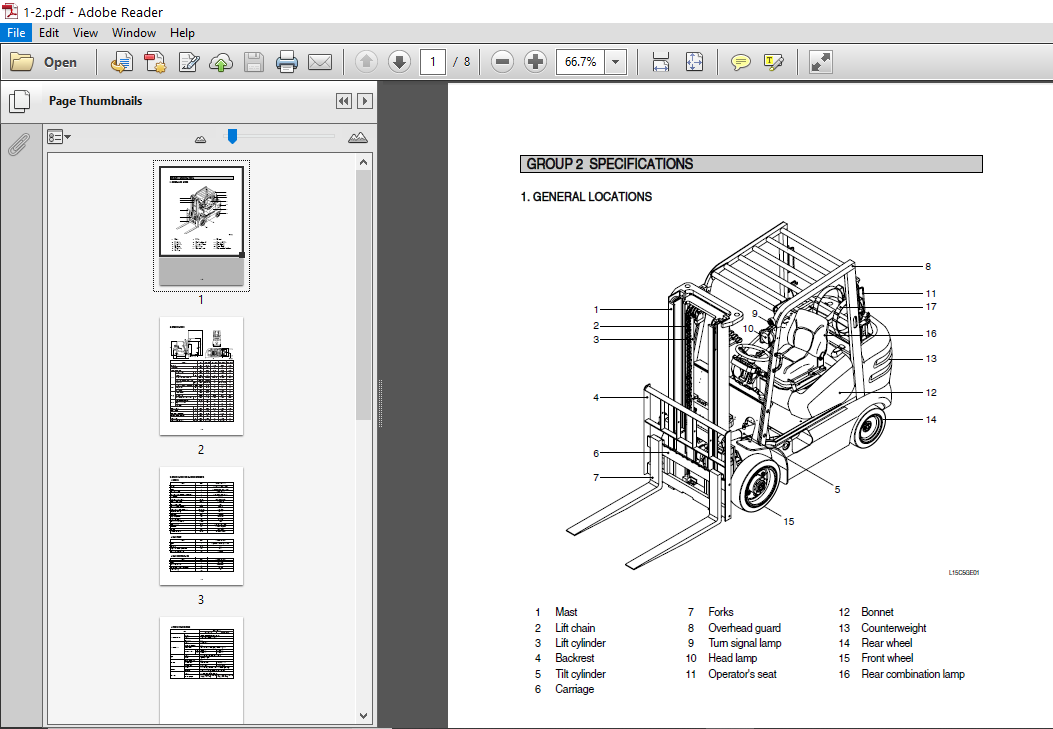
Task: Open the Edit menu
Action: pos(49,33)
